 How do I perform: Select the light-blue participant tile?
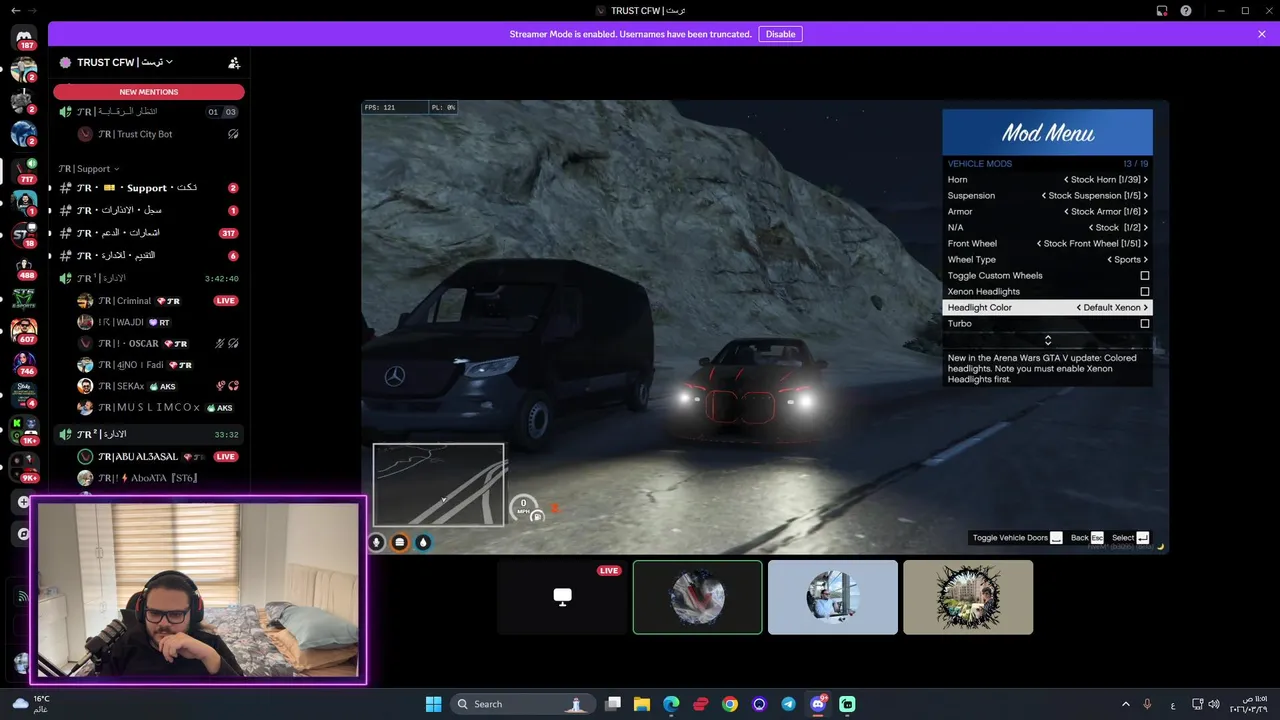pos(833,597)
